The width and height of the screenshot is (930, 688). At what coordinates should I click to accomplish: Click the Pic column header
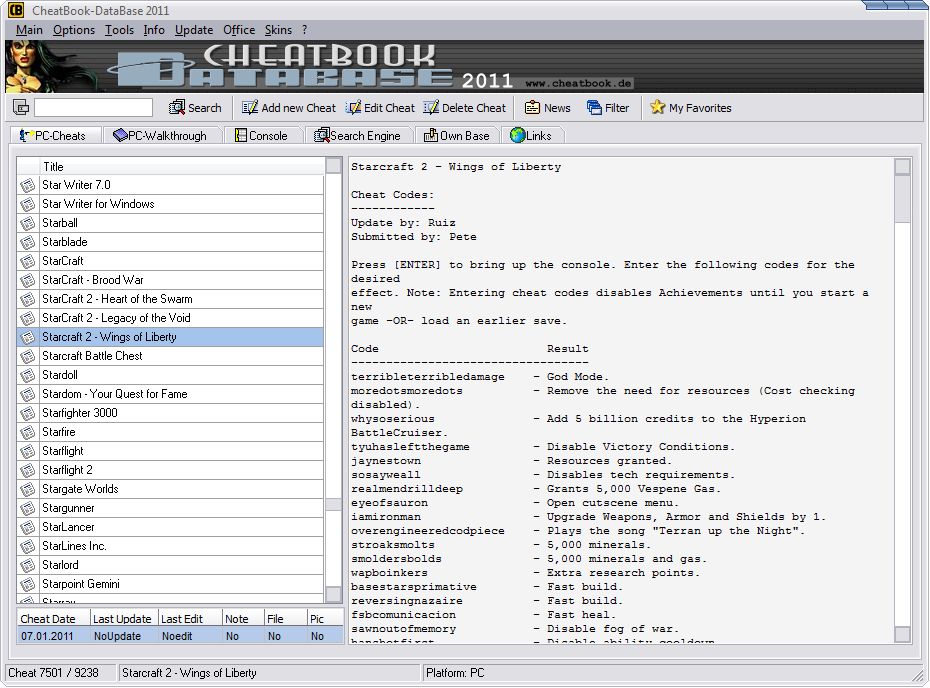coord(325,619)
